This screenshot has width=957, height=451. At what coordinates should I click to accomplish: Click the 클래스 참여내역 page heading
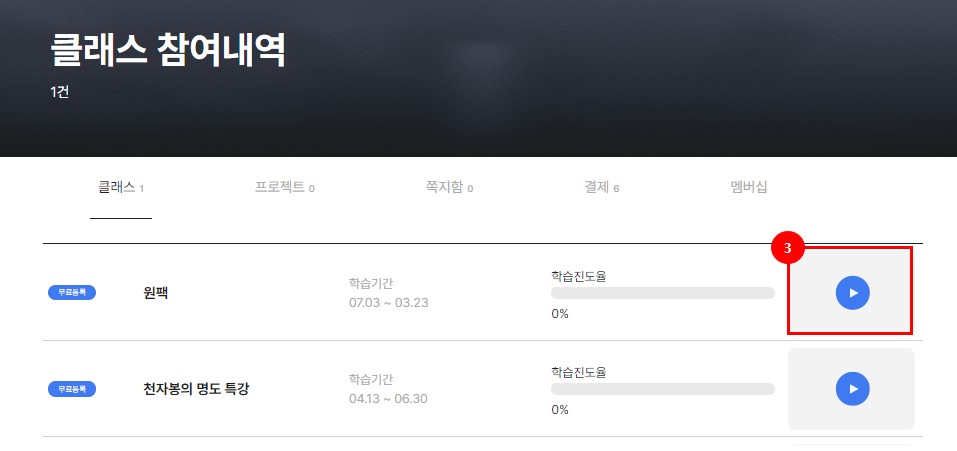168,51
